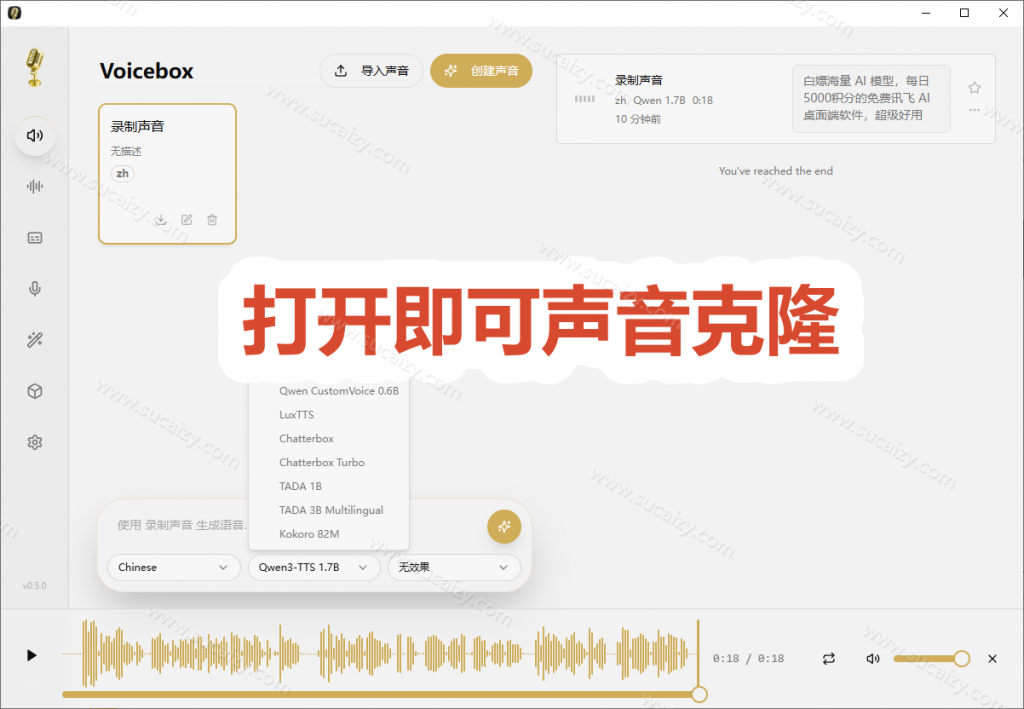Click 创建声音 create voice button
The width and height of the screenshot is (1024, 709).
point(481,71)
